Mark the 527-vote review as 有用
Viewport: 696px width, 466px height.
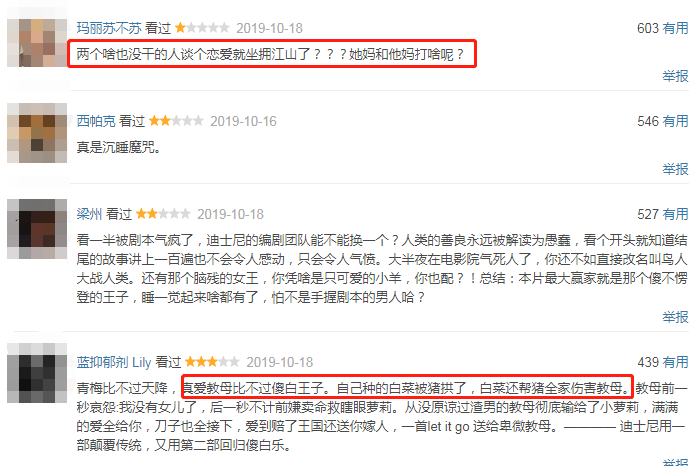coord(675,214)
